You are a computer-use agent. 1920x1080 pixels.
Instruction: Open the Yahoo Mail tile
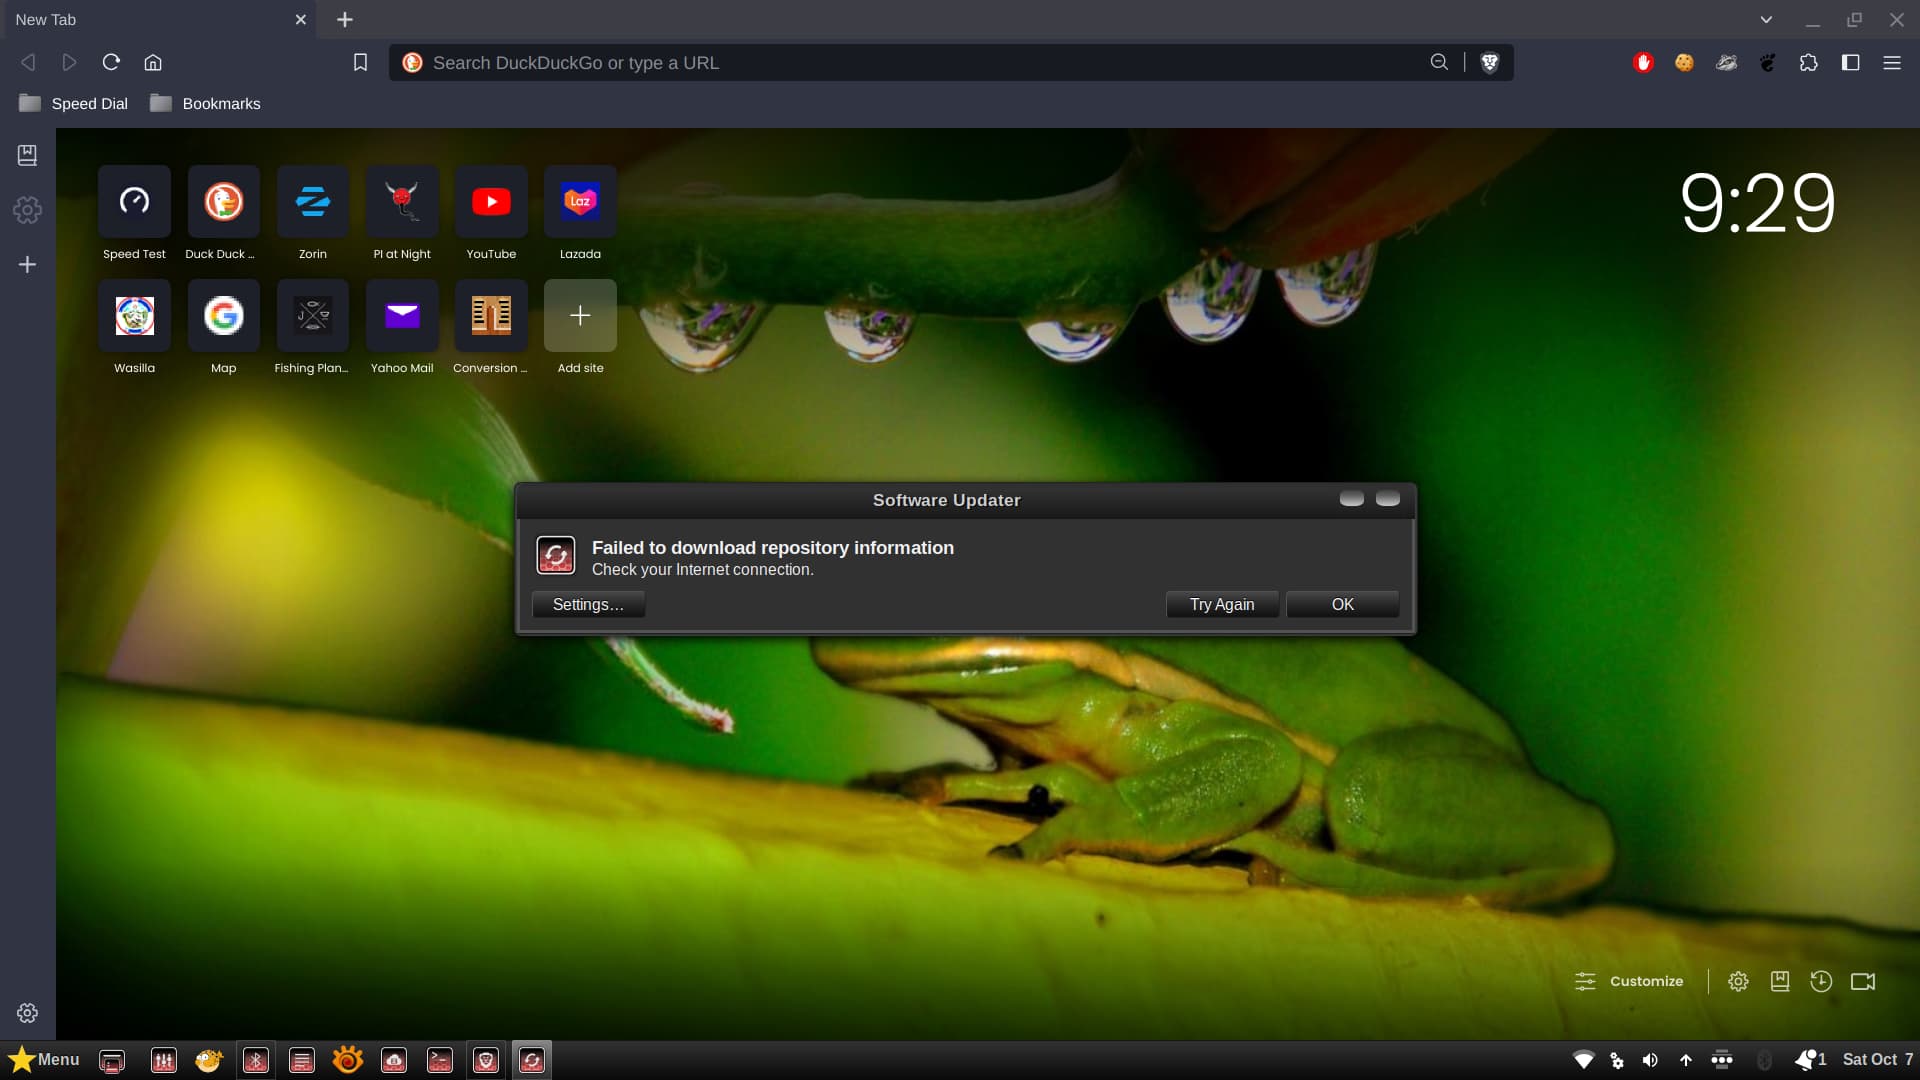click(402, 315)
